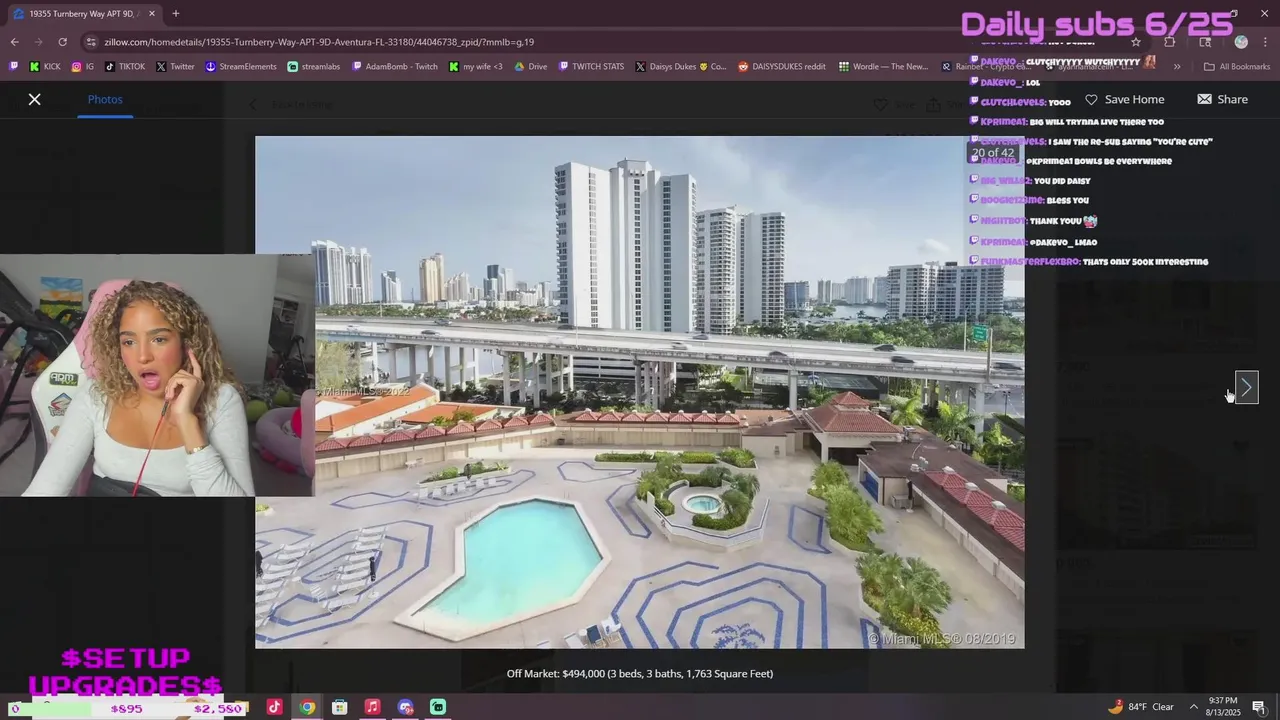Image resolution: width=1280 pixels, height=720 pixels.
Task: Open the All Bookmarks folder
Action: coord(1237,67)
